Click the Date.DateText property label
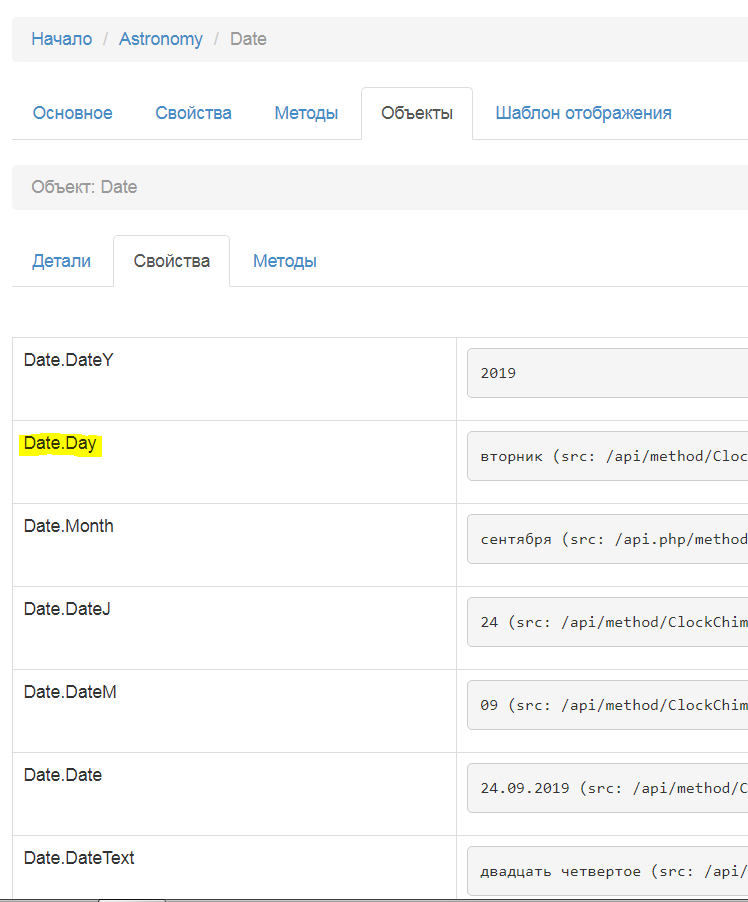The width and height of the screenshot is (748, 902). [x=79, y=858]
